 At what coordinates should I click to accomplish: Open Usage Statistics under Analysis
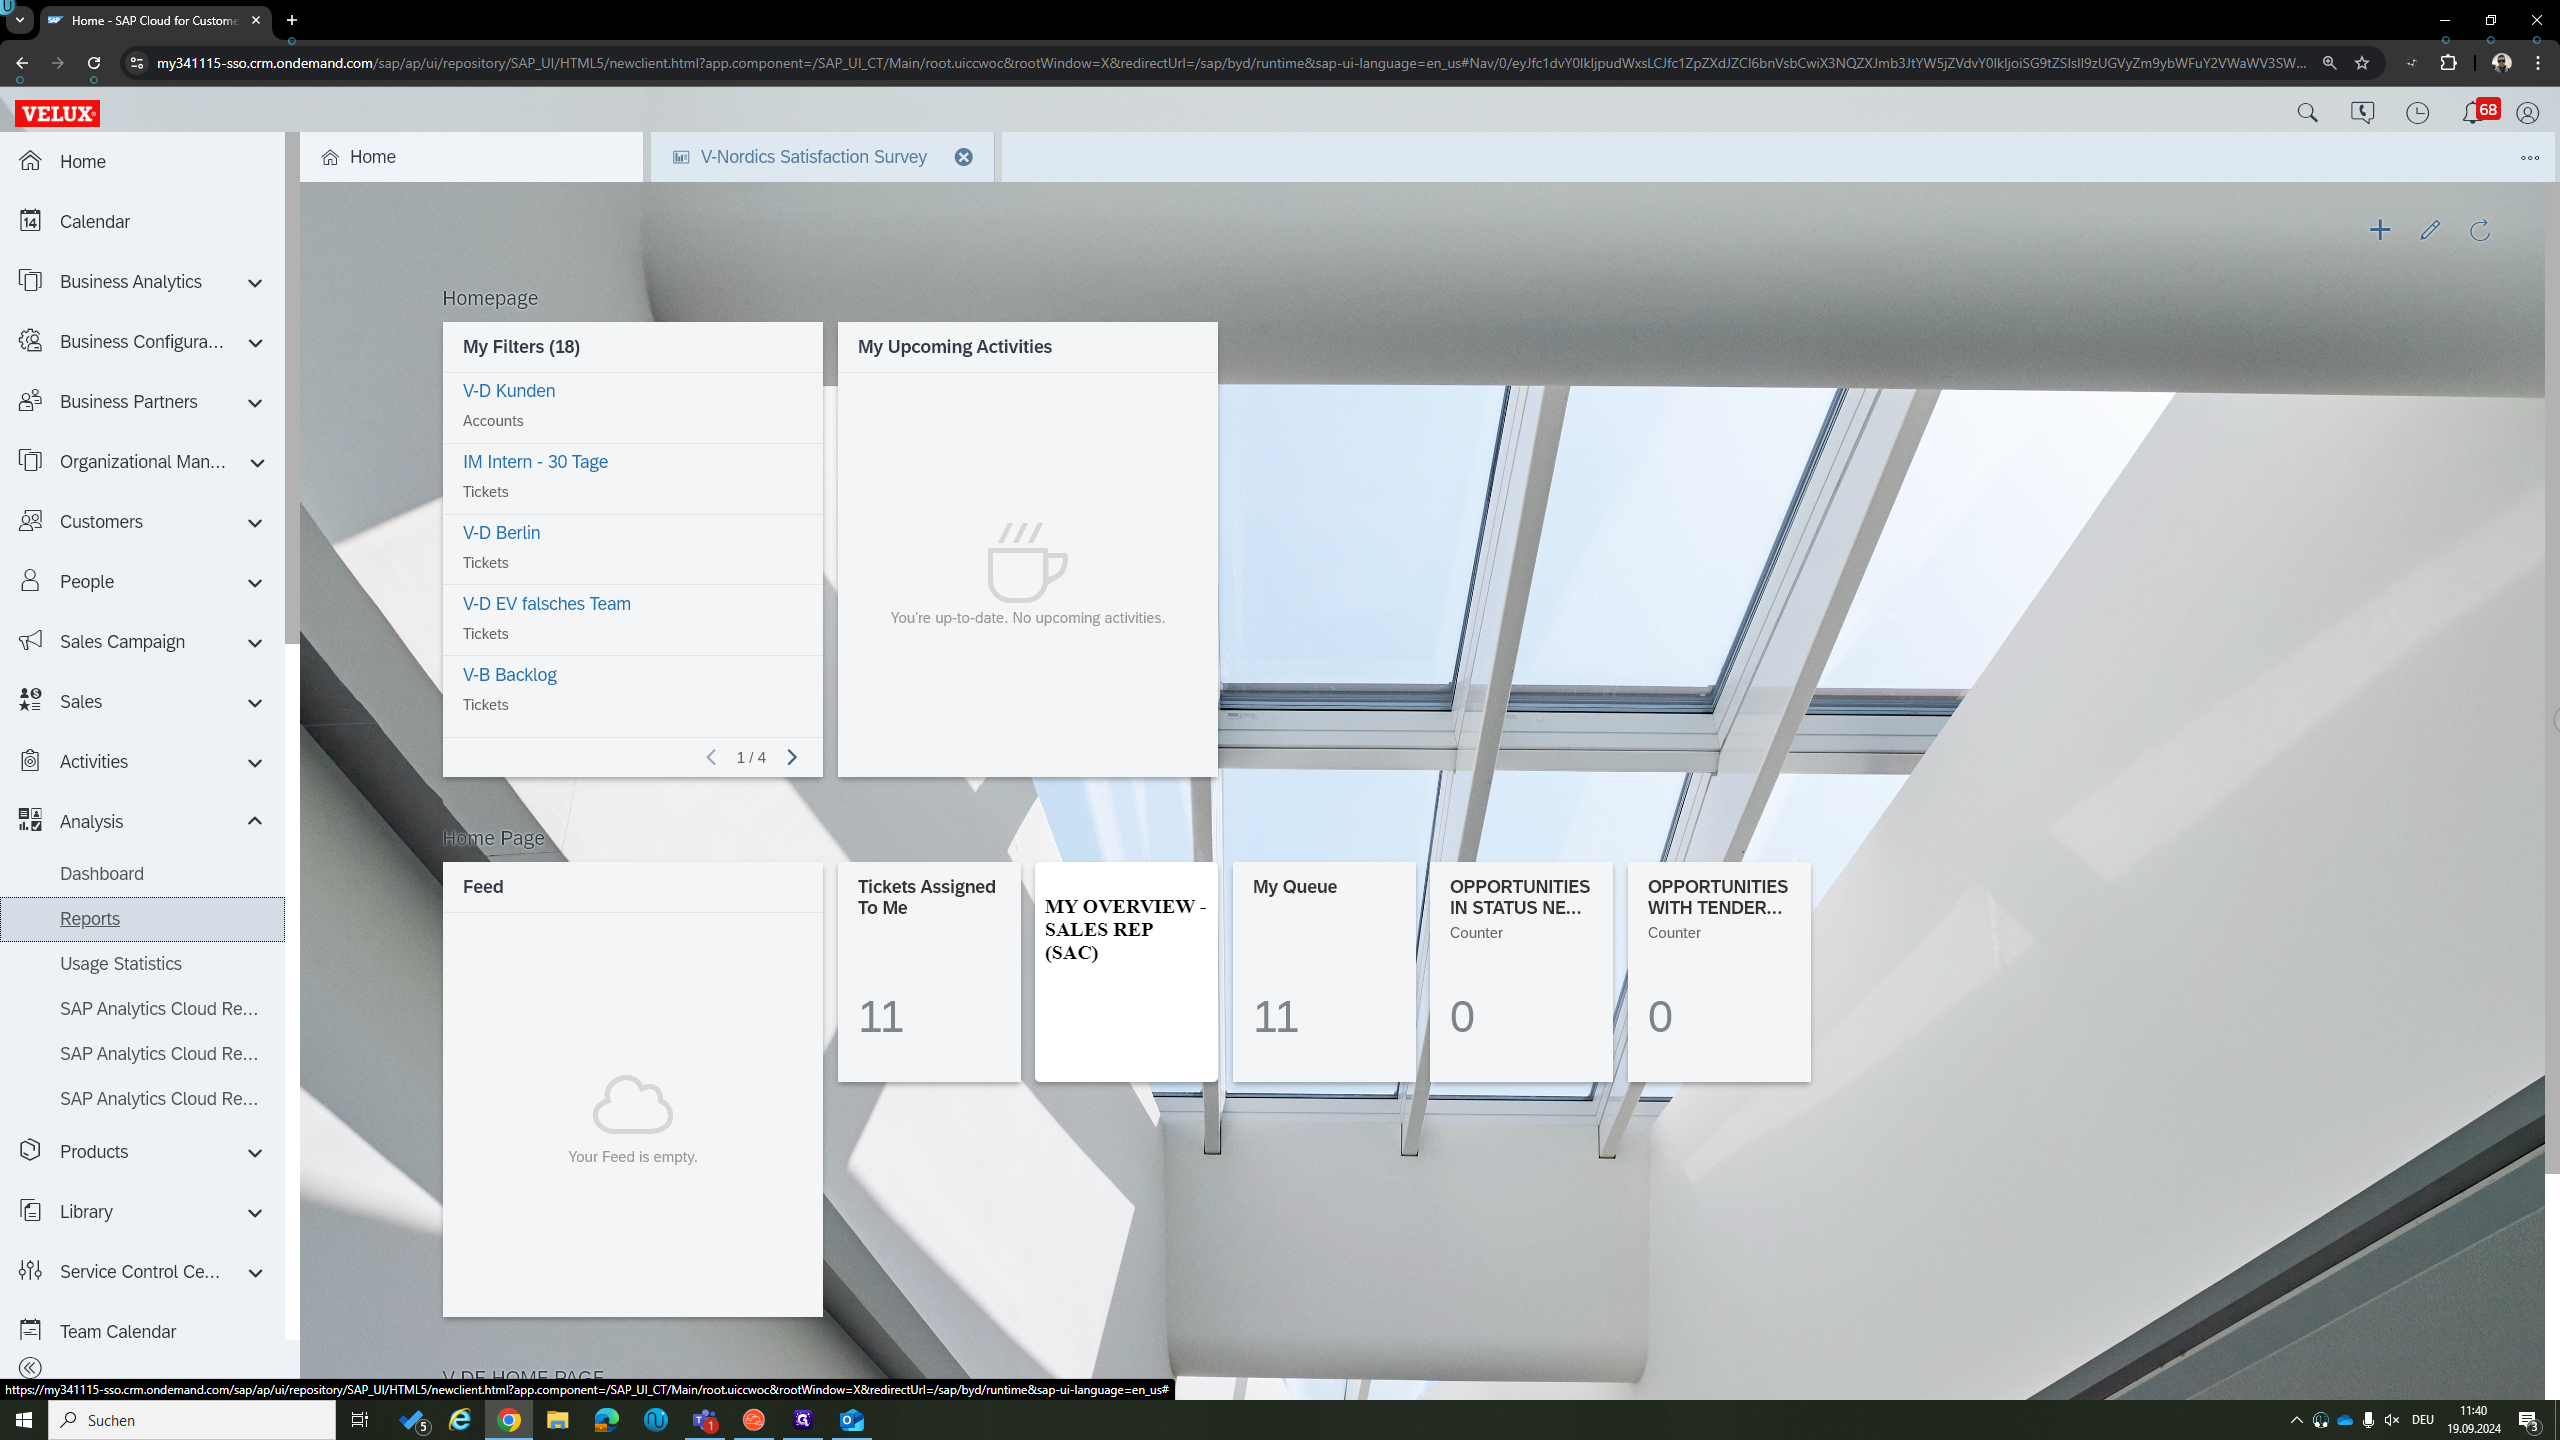(x=121, y=963)
